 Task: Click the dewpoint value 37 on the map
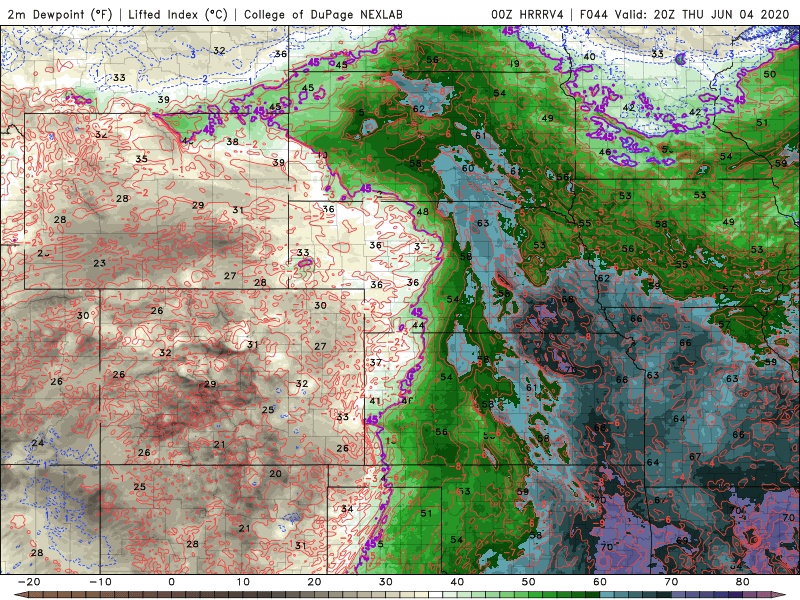coord(376,362)
